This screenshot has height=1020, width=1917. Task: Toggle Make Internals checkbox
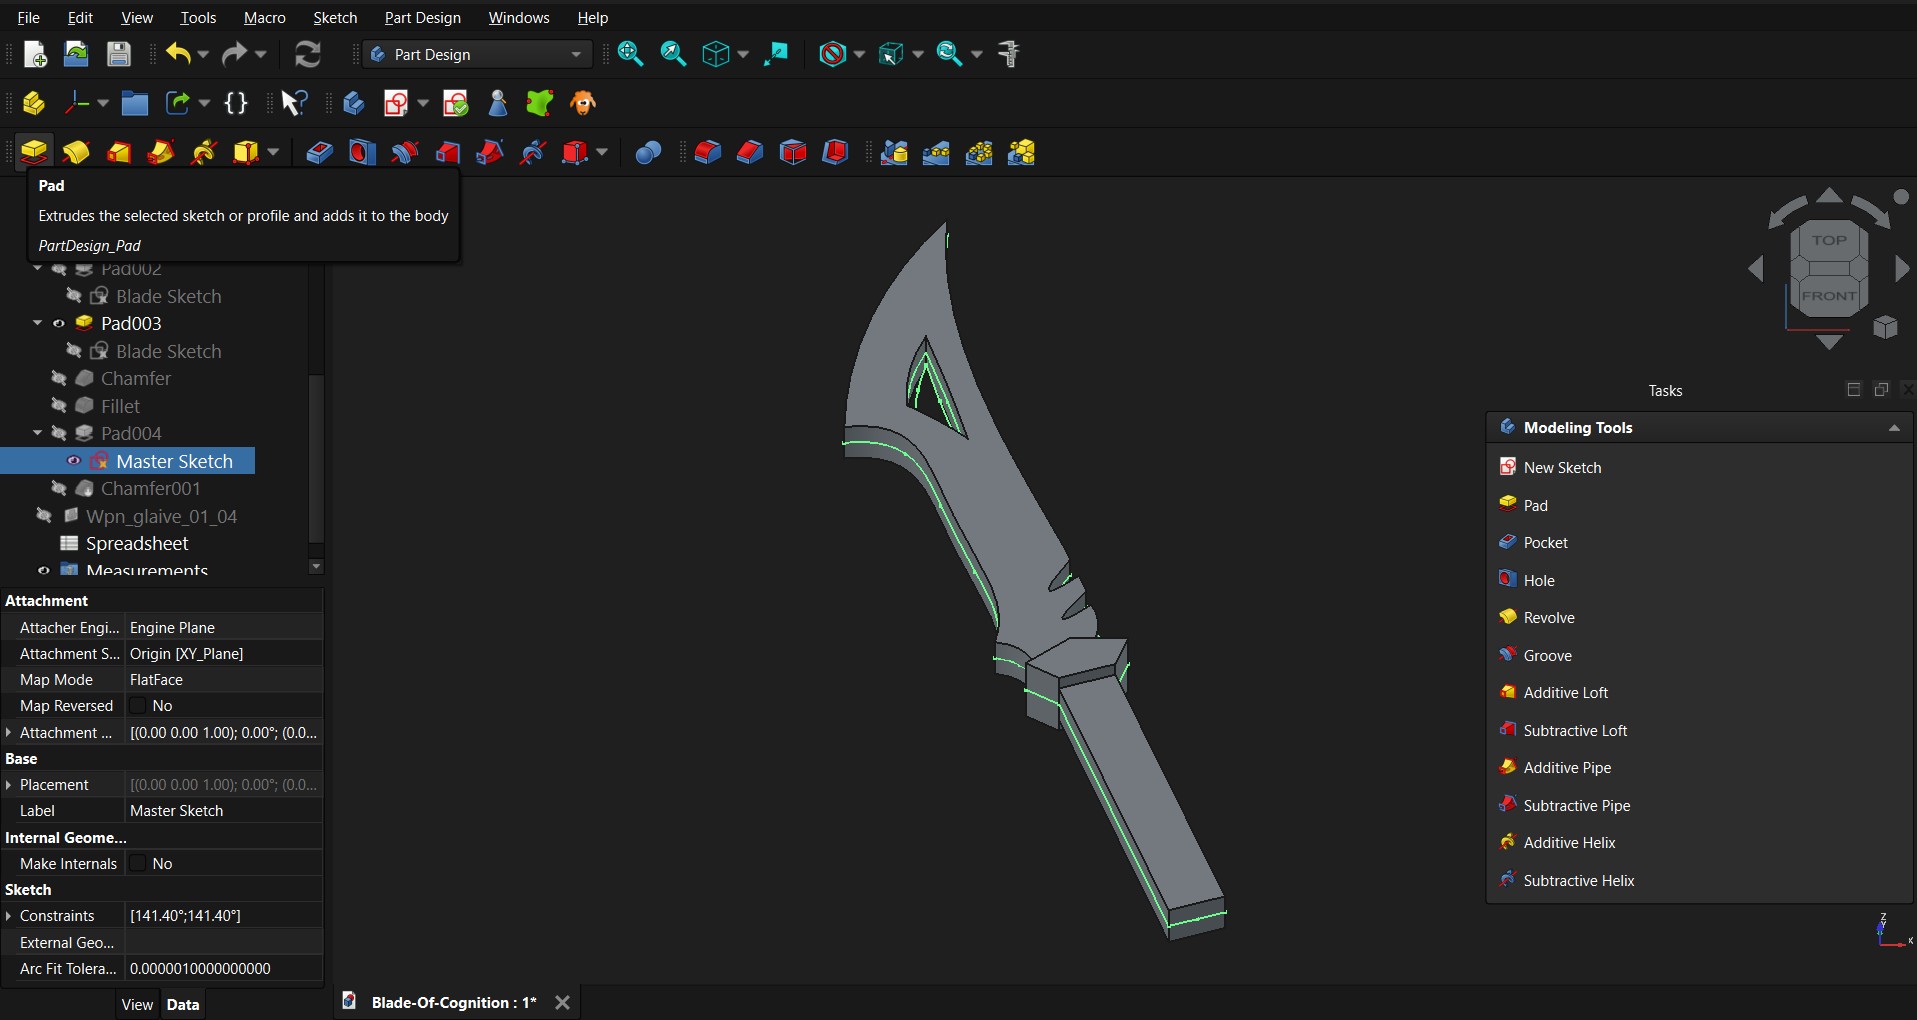coord(138,864)
